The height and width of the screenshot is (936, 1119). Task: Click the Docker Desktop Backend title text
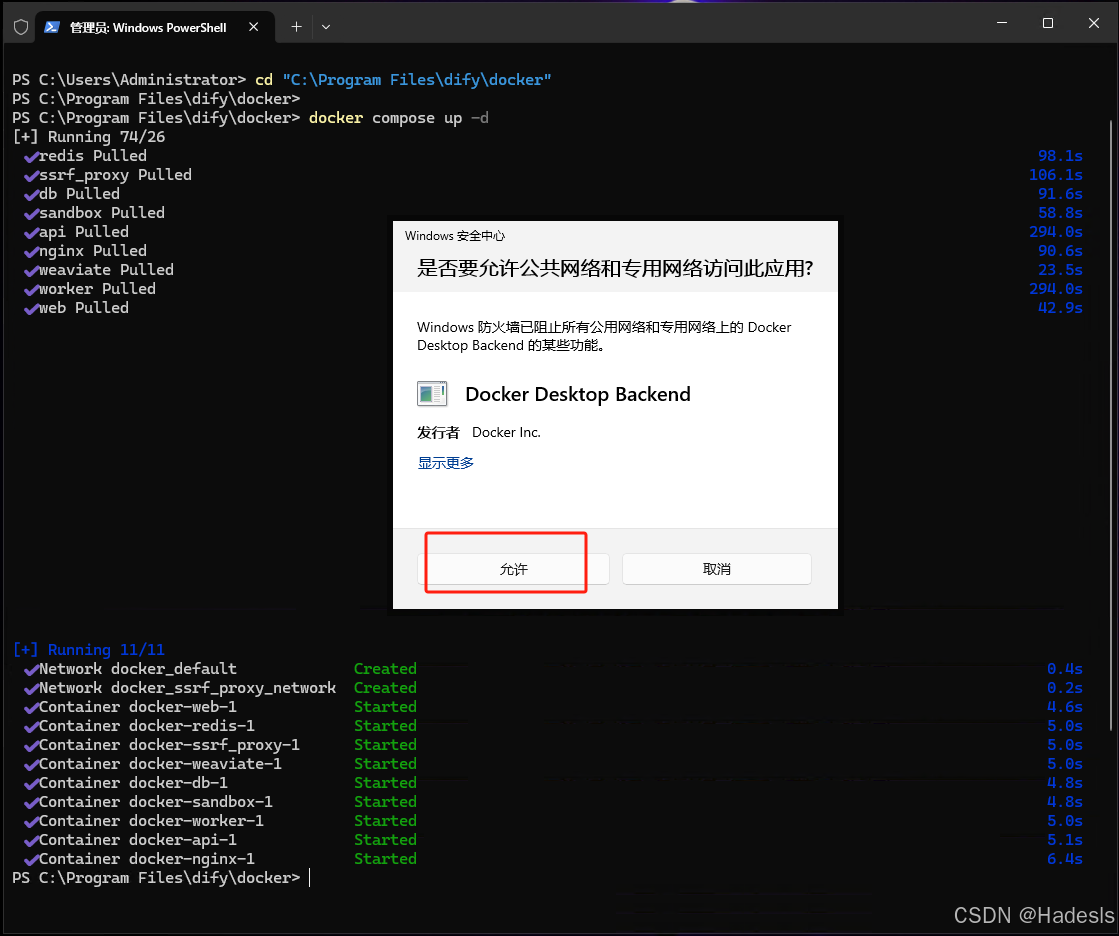tap(578, 394)
